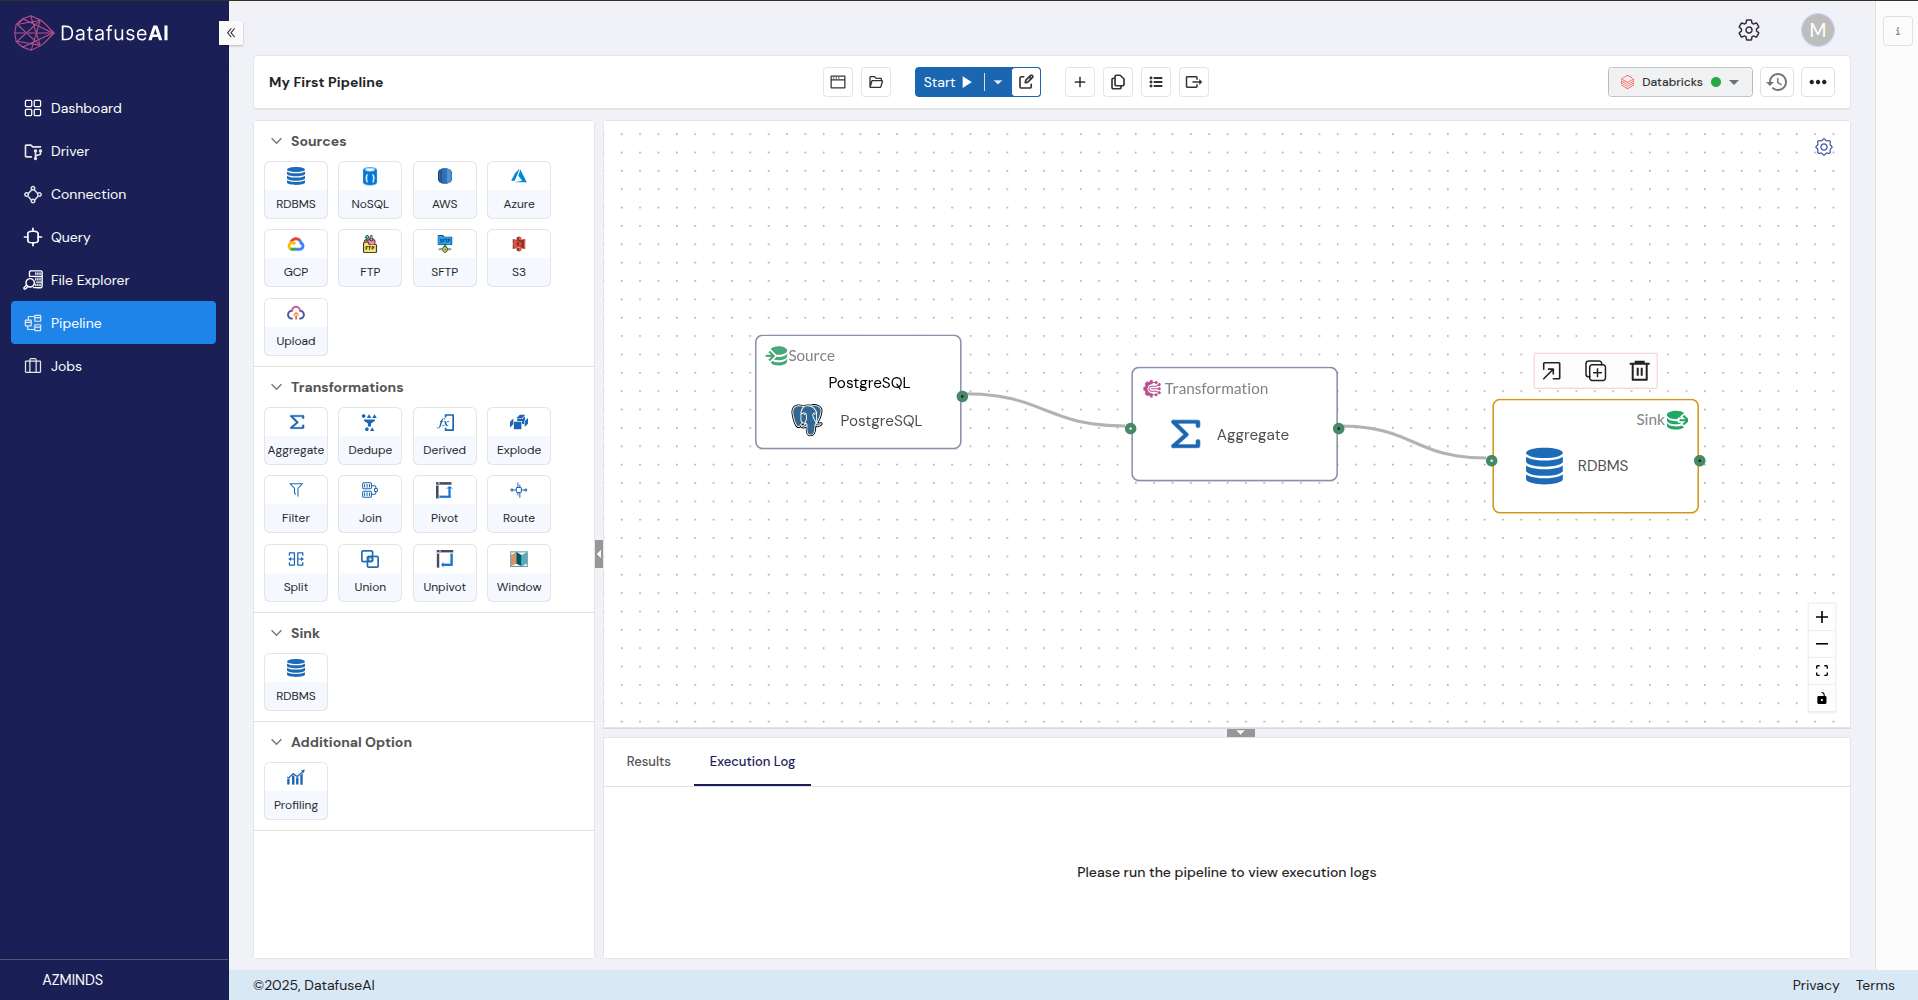The width and height of the screenshot is (1918, 1000).
Task: Toggle fit-to-view on canvas
Action: [x=1821, y=671]
